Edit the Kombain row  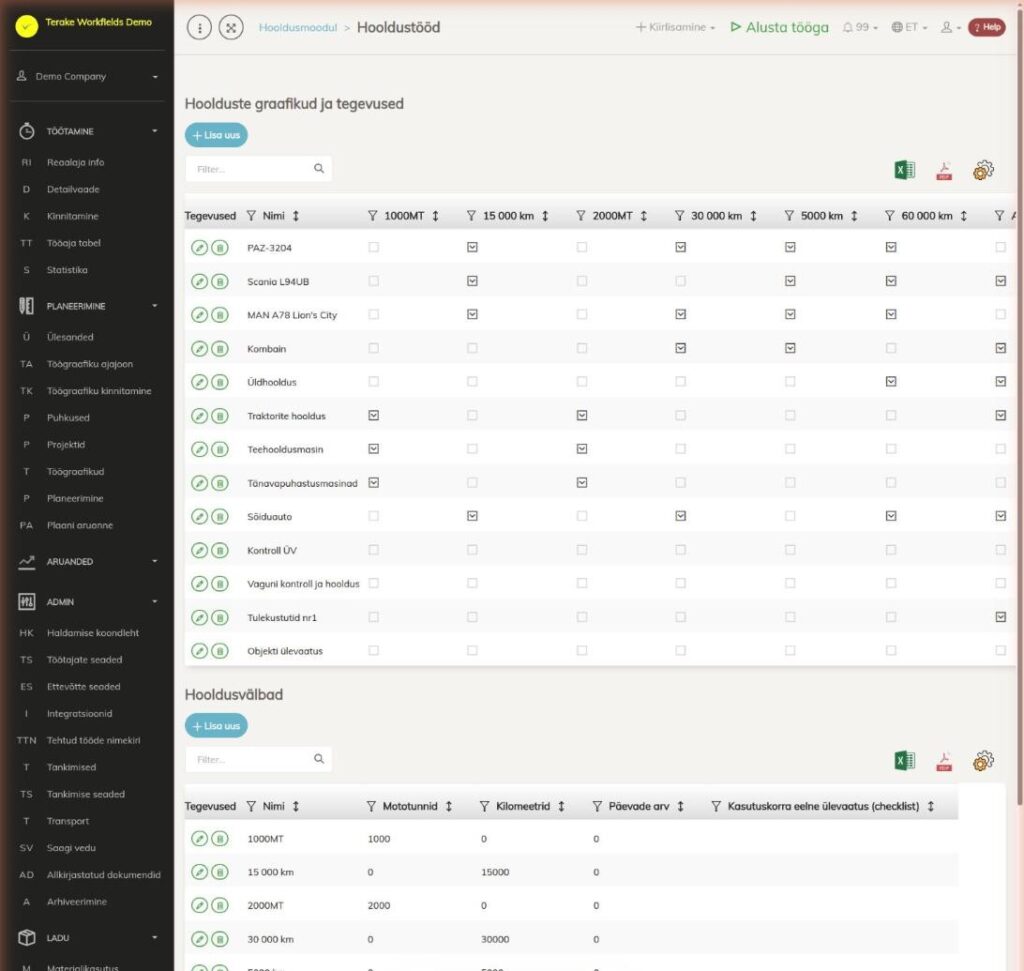(x=199, y=349)
